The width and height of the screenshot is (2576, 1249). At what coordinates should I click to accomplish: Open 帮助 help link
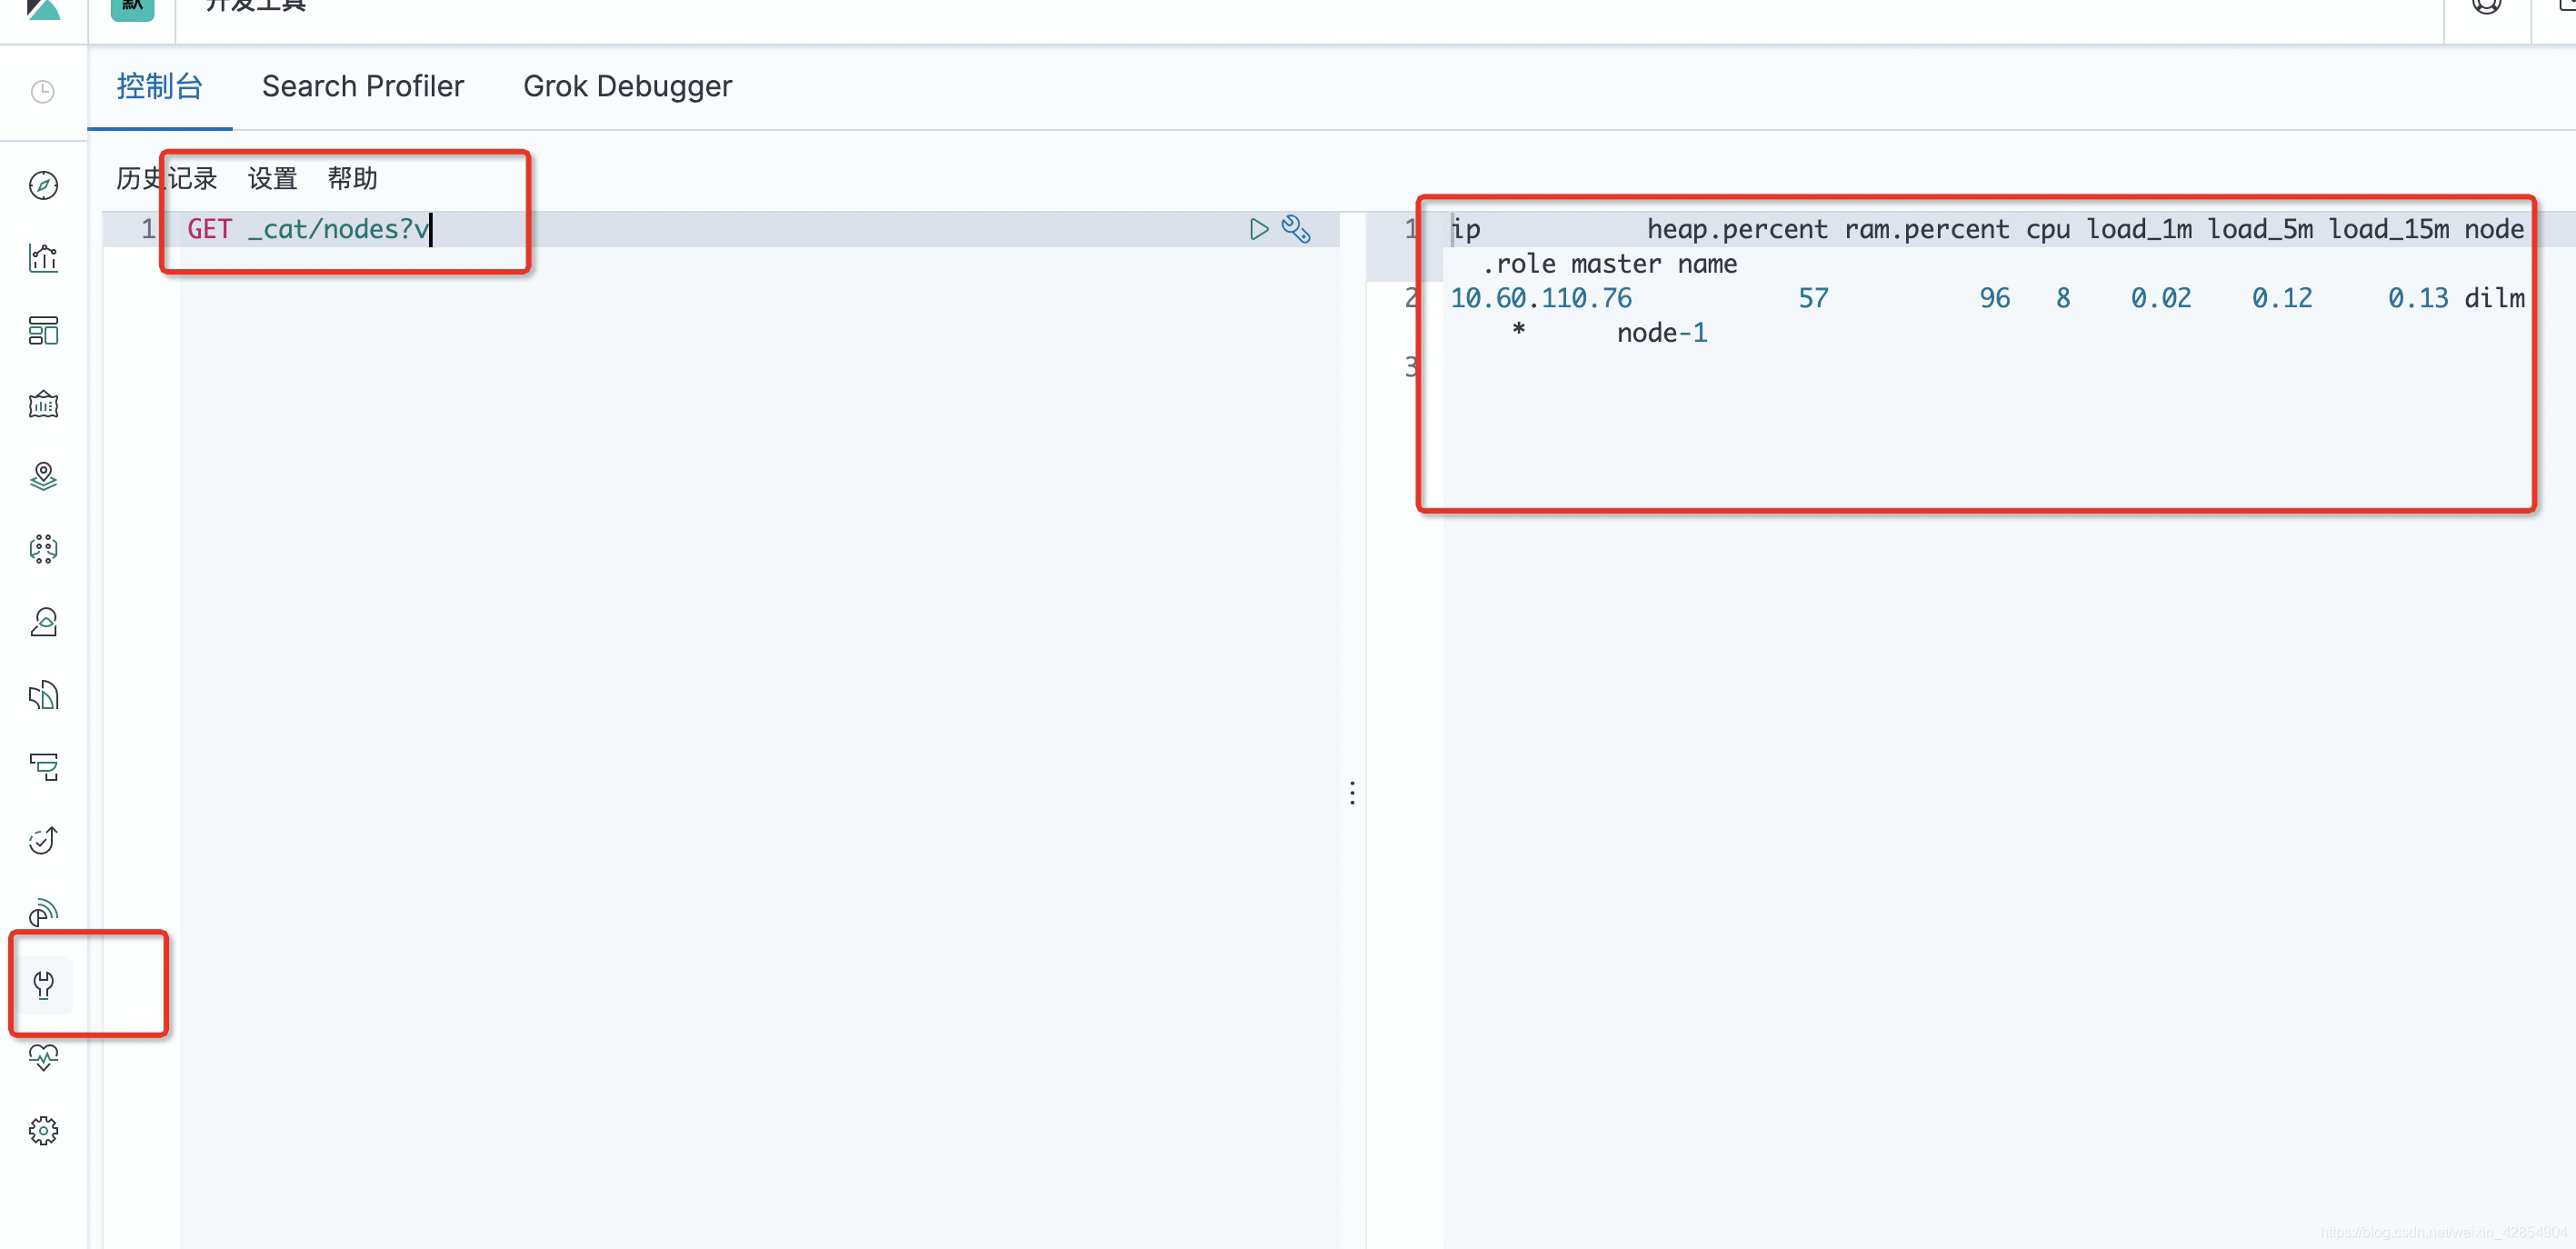352,179
